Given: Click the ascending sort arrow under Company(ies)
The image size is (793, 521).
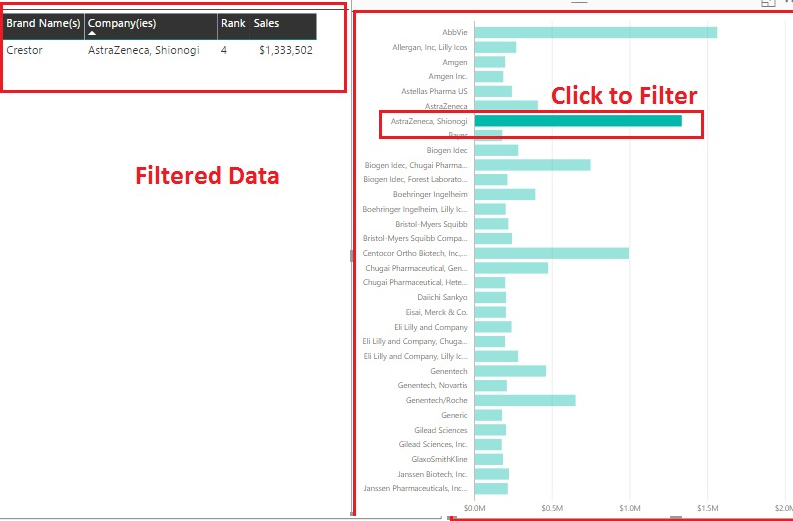Looking at the screenshot, I should [x=92, y=33].
